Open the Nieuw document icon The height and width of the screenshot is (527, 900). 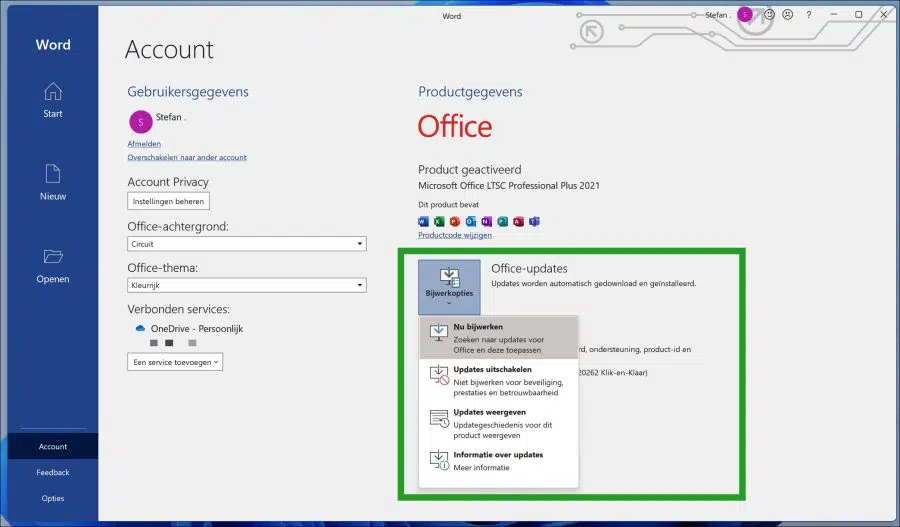[x=53, y=174]
